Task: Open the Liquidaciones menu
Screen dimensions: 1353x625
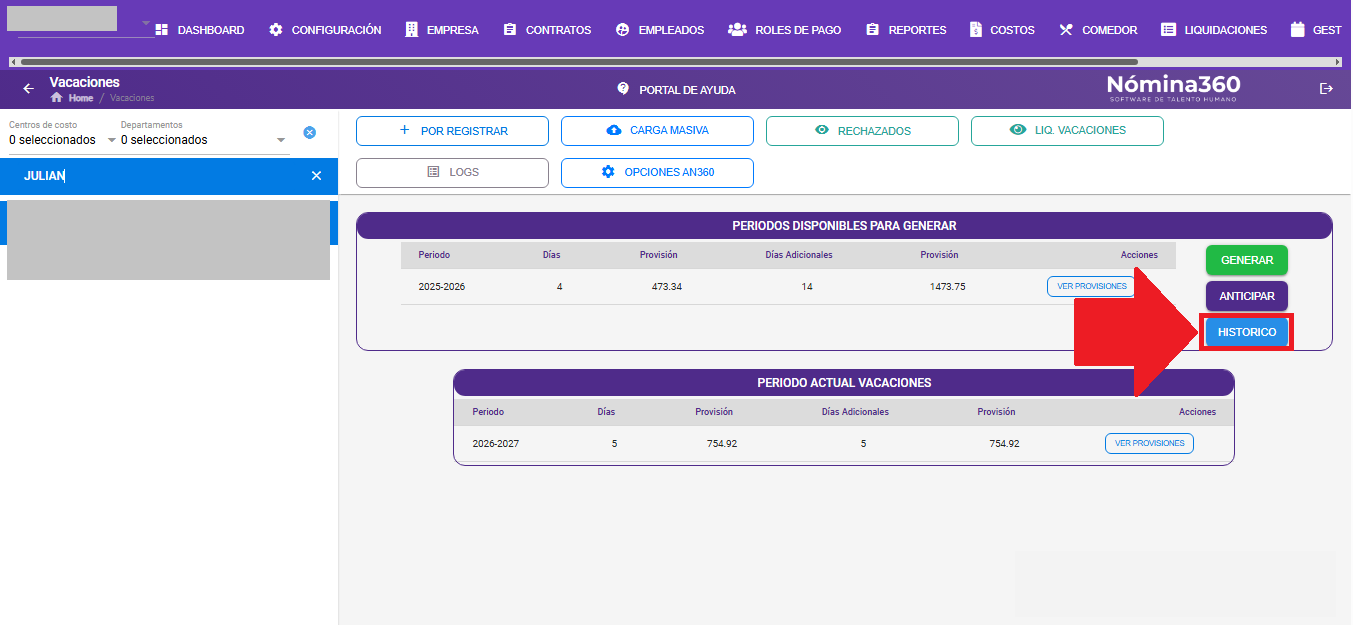Action: click(1214, 30)
